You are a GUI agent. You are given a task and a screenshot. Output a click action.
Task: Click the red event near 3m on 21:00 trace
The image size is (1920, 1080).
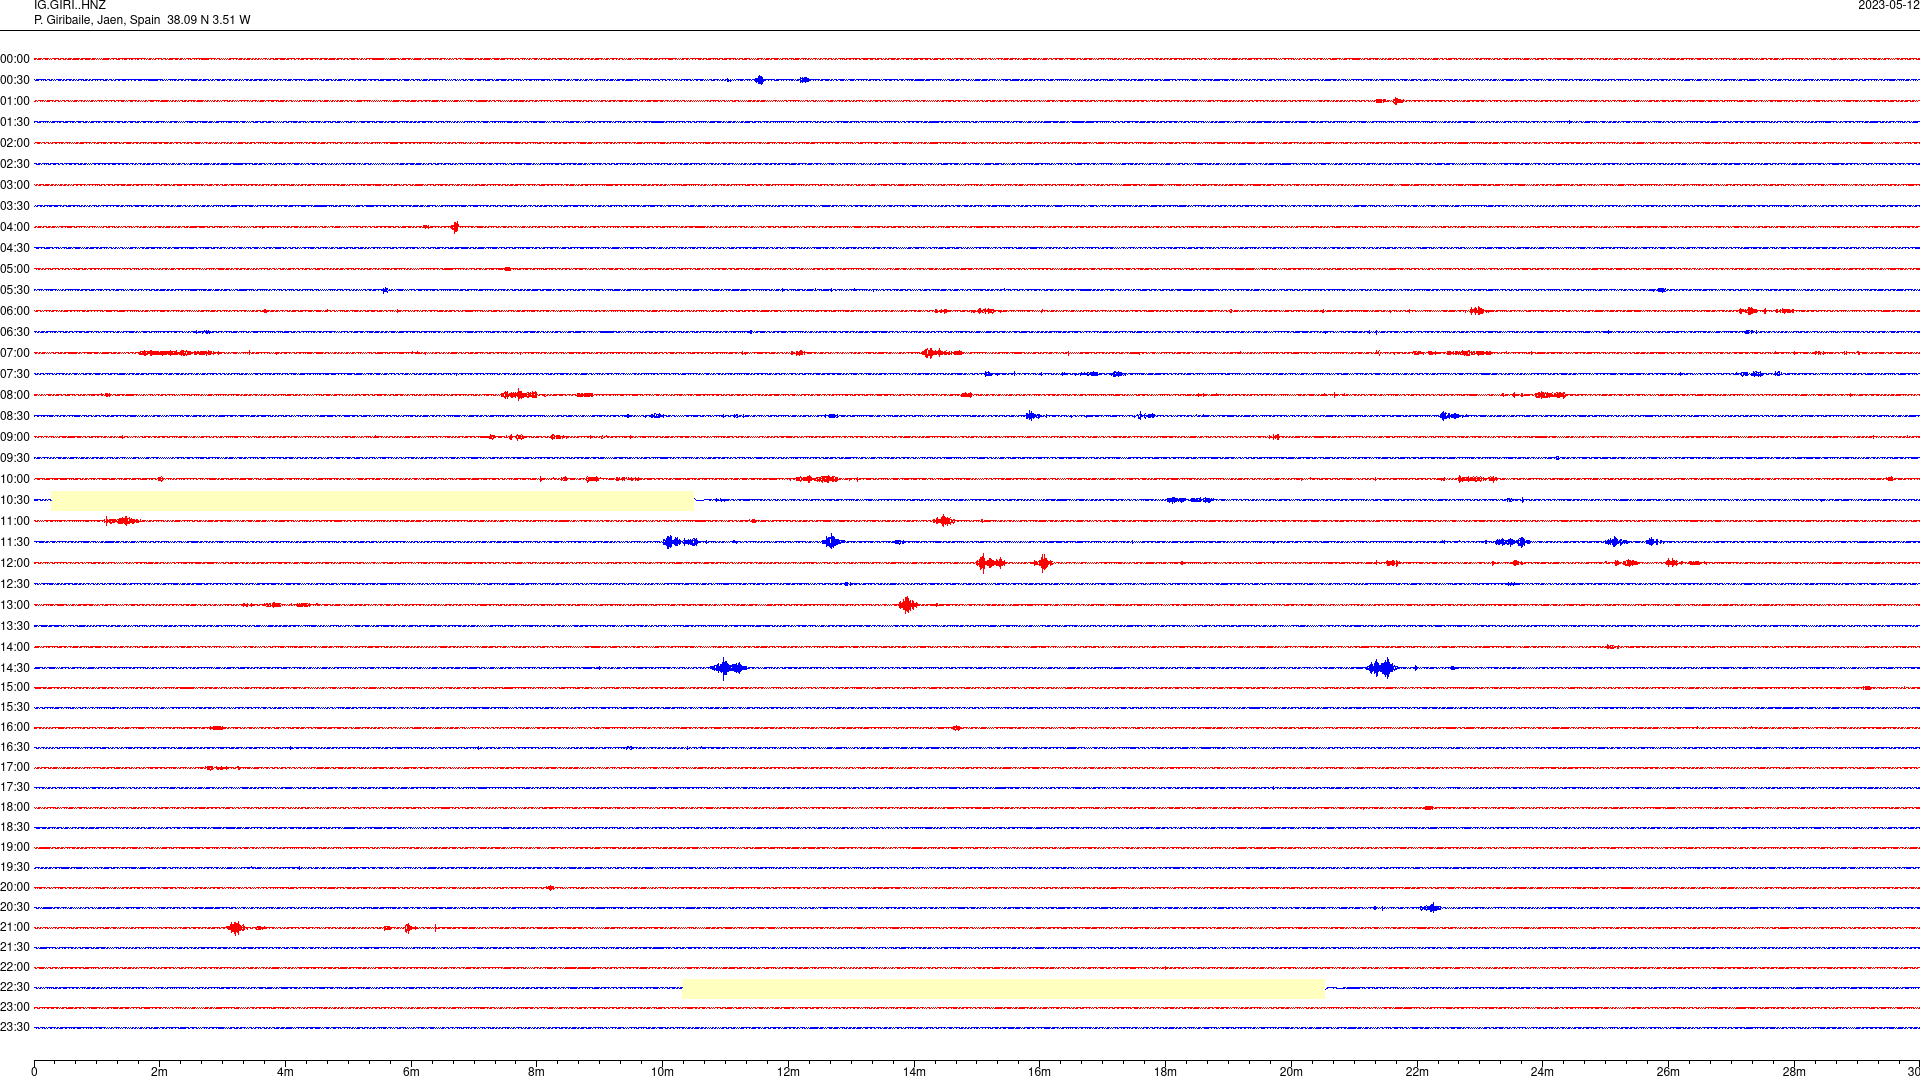(x=236, y=928)
